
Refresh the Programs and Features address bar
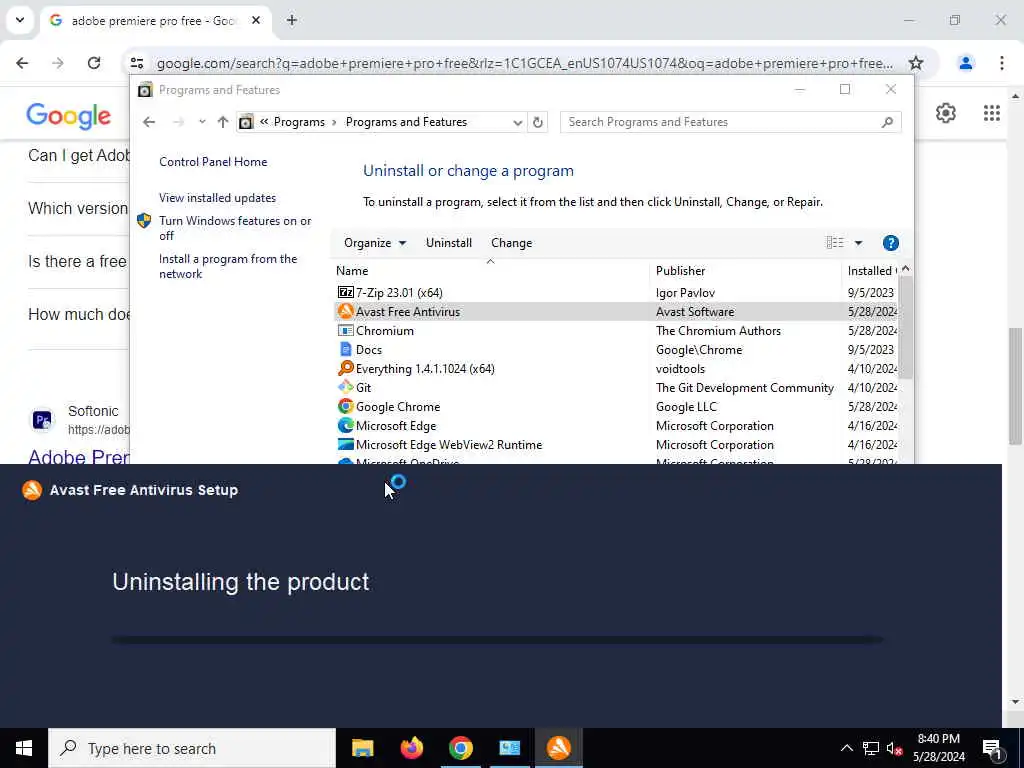tap(537, 122)
